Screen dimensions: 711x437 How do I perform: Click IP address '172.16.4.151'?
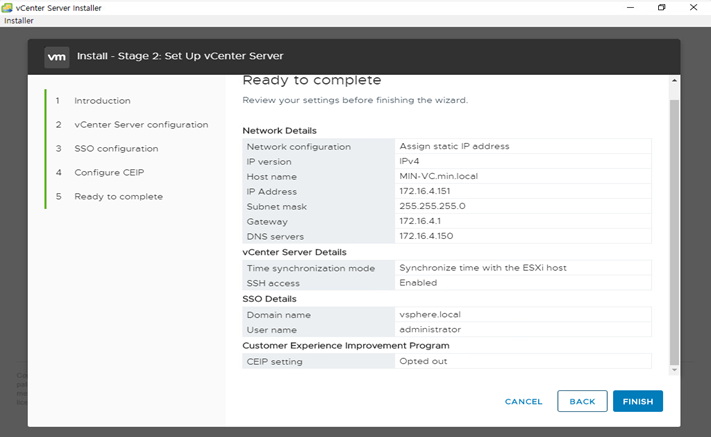424,191
